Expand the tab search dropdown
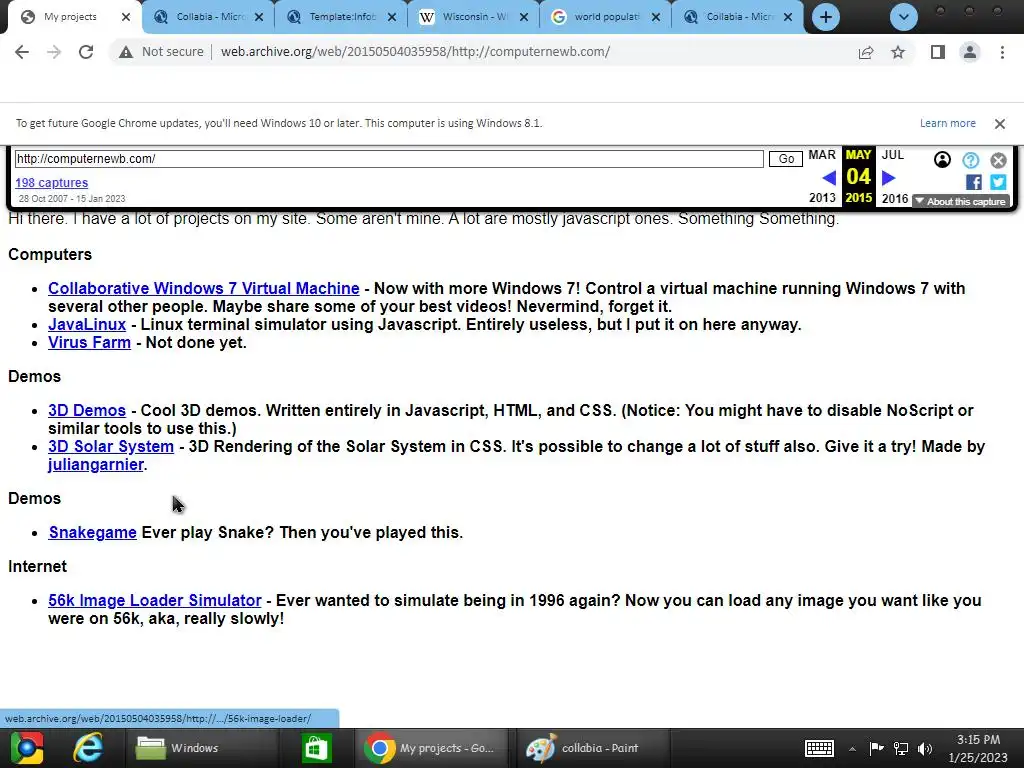The height and width of the screenshot is (768, 1024). 904,17
